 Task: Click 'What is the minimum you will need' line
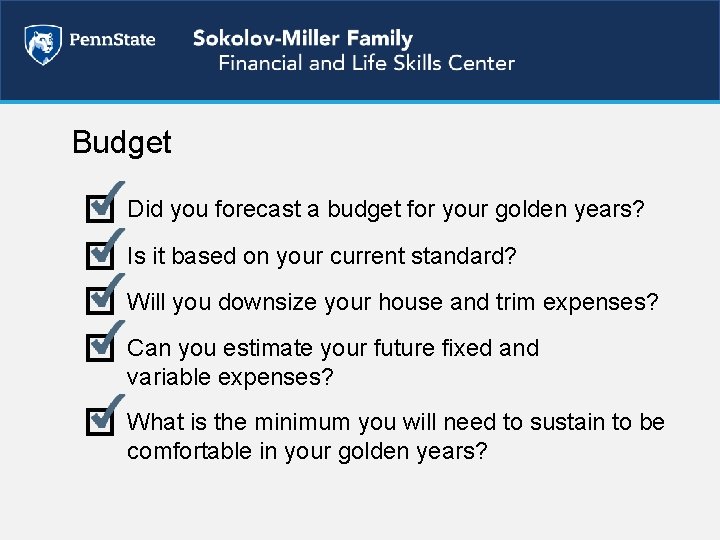(396, 422)
